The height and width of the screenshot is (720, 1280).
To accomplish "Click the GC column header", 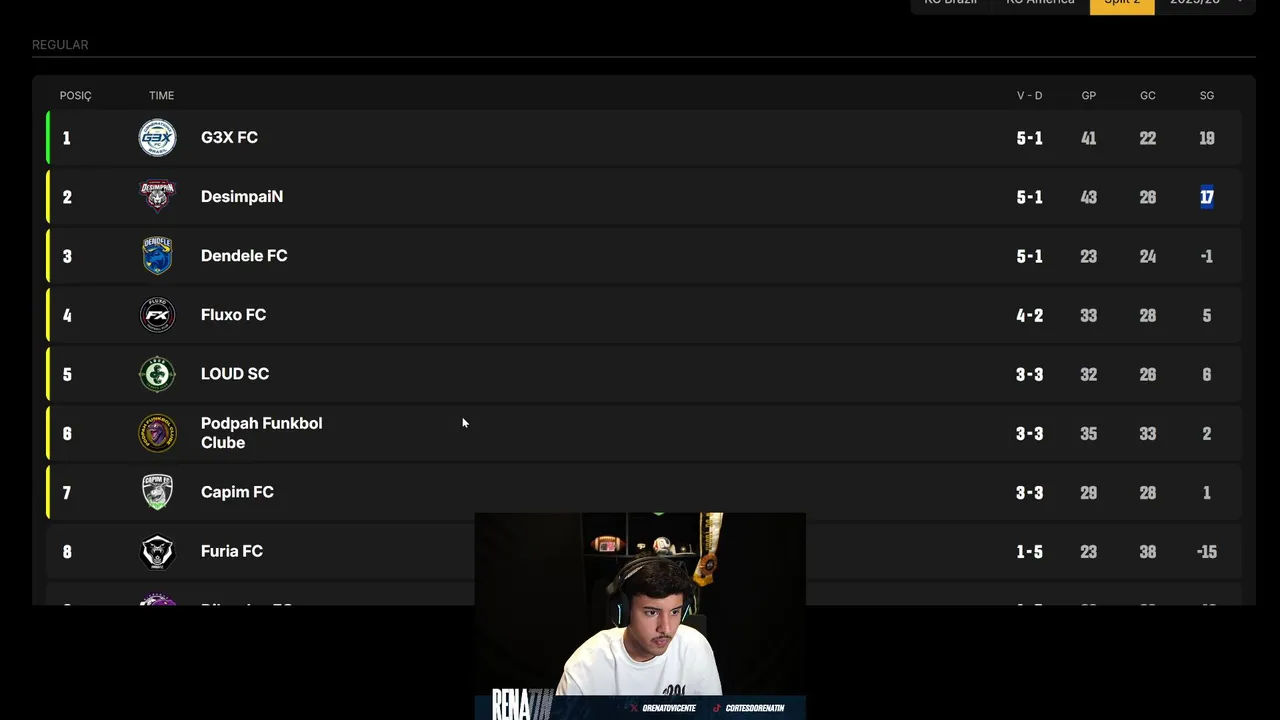I will coord(1148,96).
